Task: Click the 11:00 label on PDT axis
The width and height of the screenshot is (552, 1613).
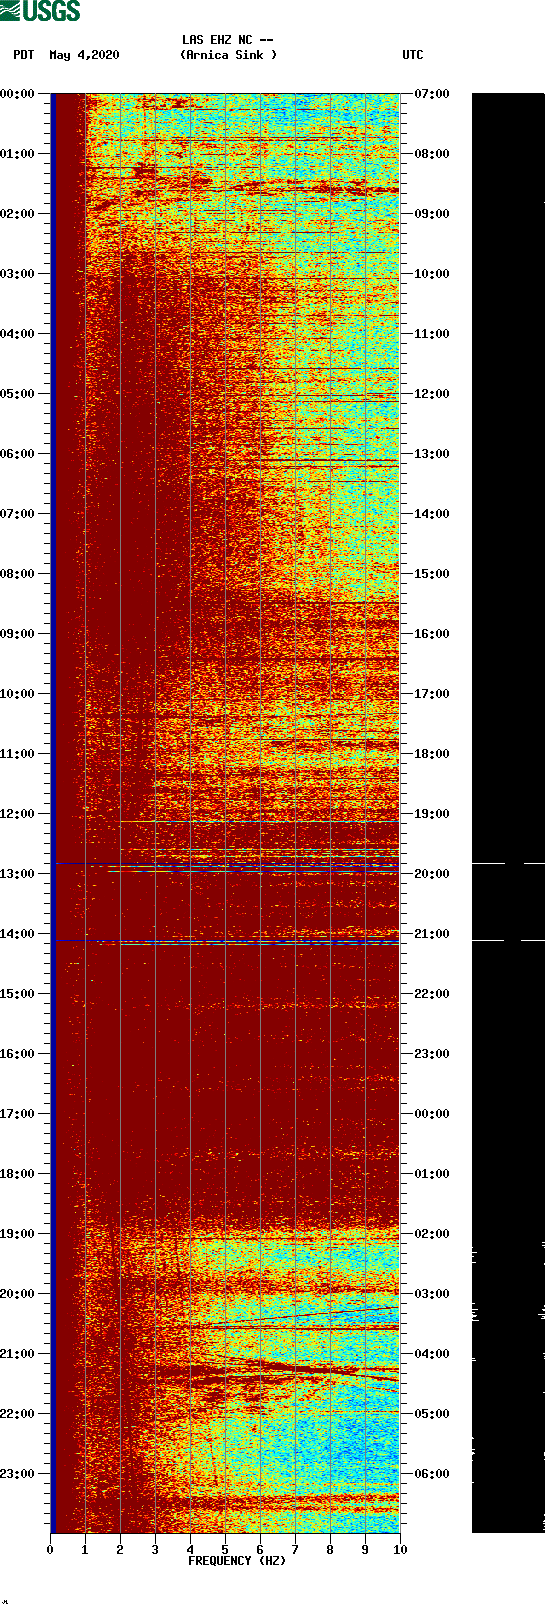Action: (x=17, y=754)
